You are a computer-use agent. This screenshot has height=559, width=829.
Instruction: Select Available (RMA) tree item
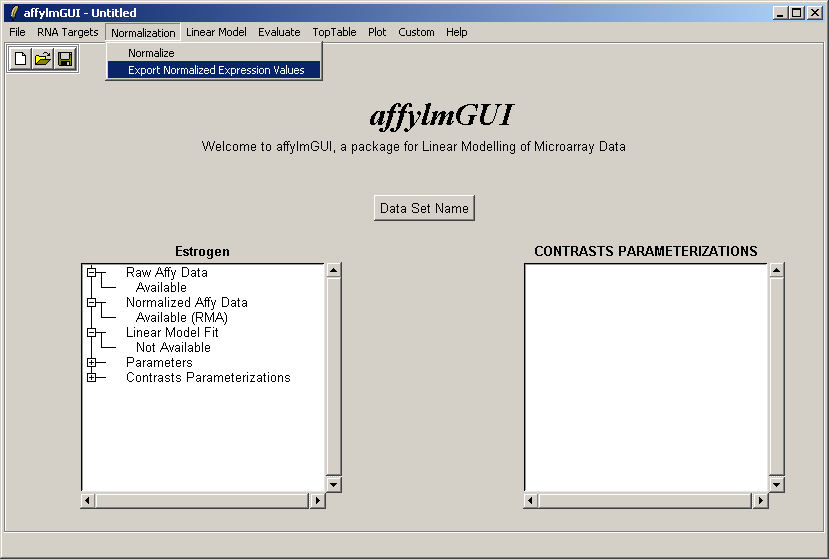181,318
